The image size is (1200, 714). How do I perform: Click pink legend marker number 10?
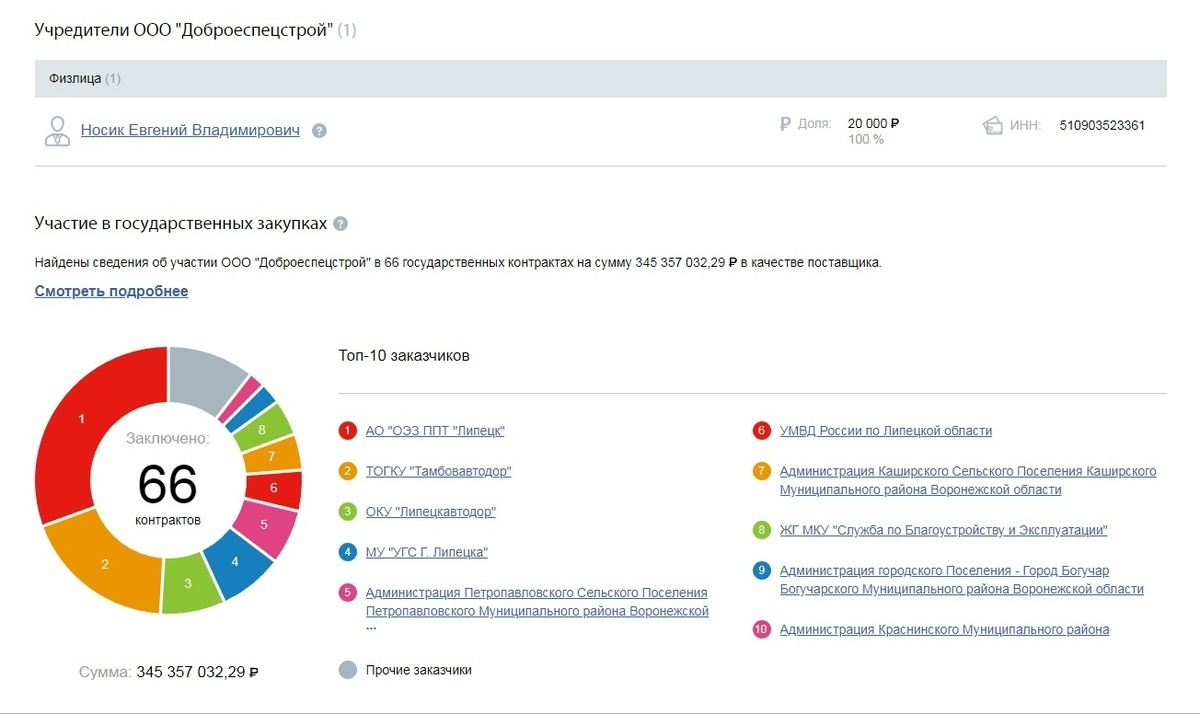(761, 630)
